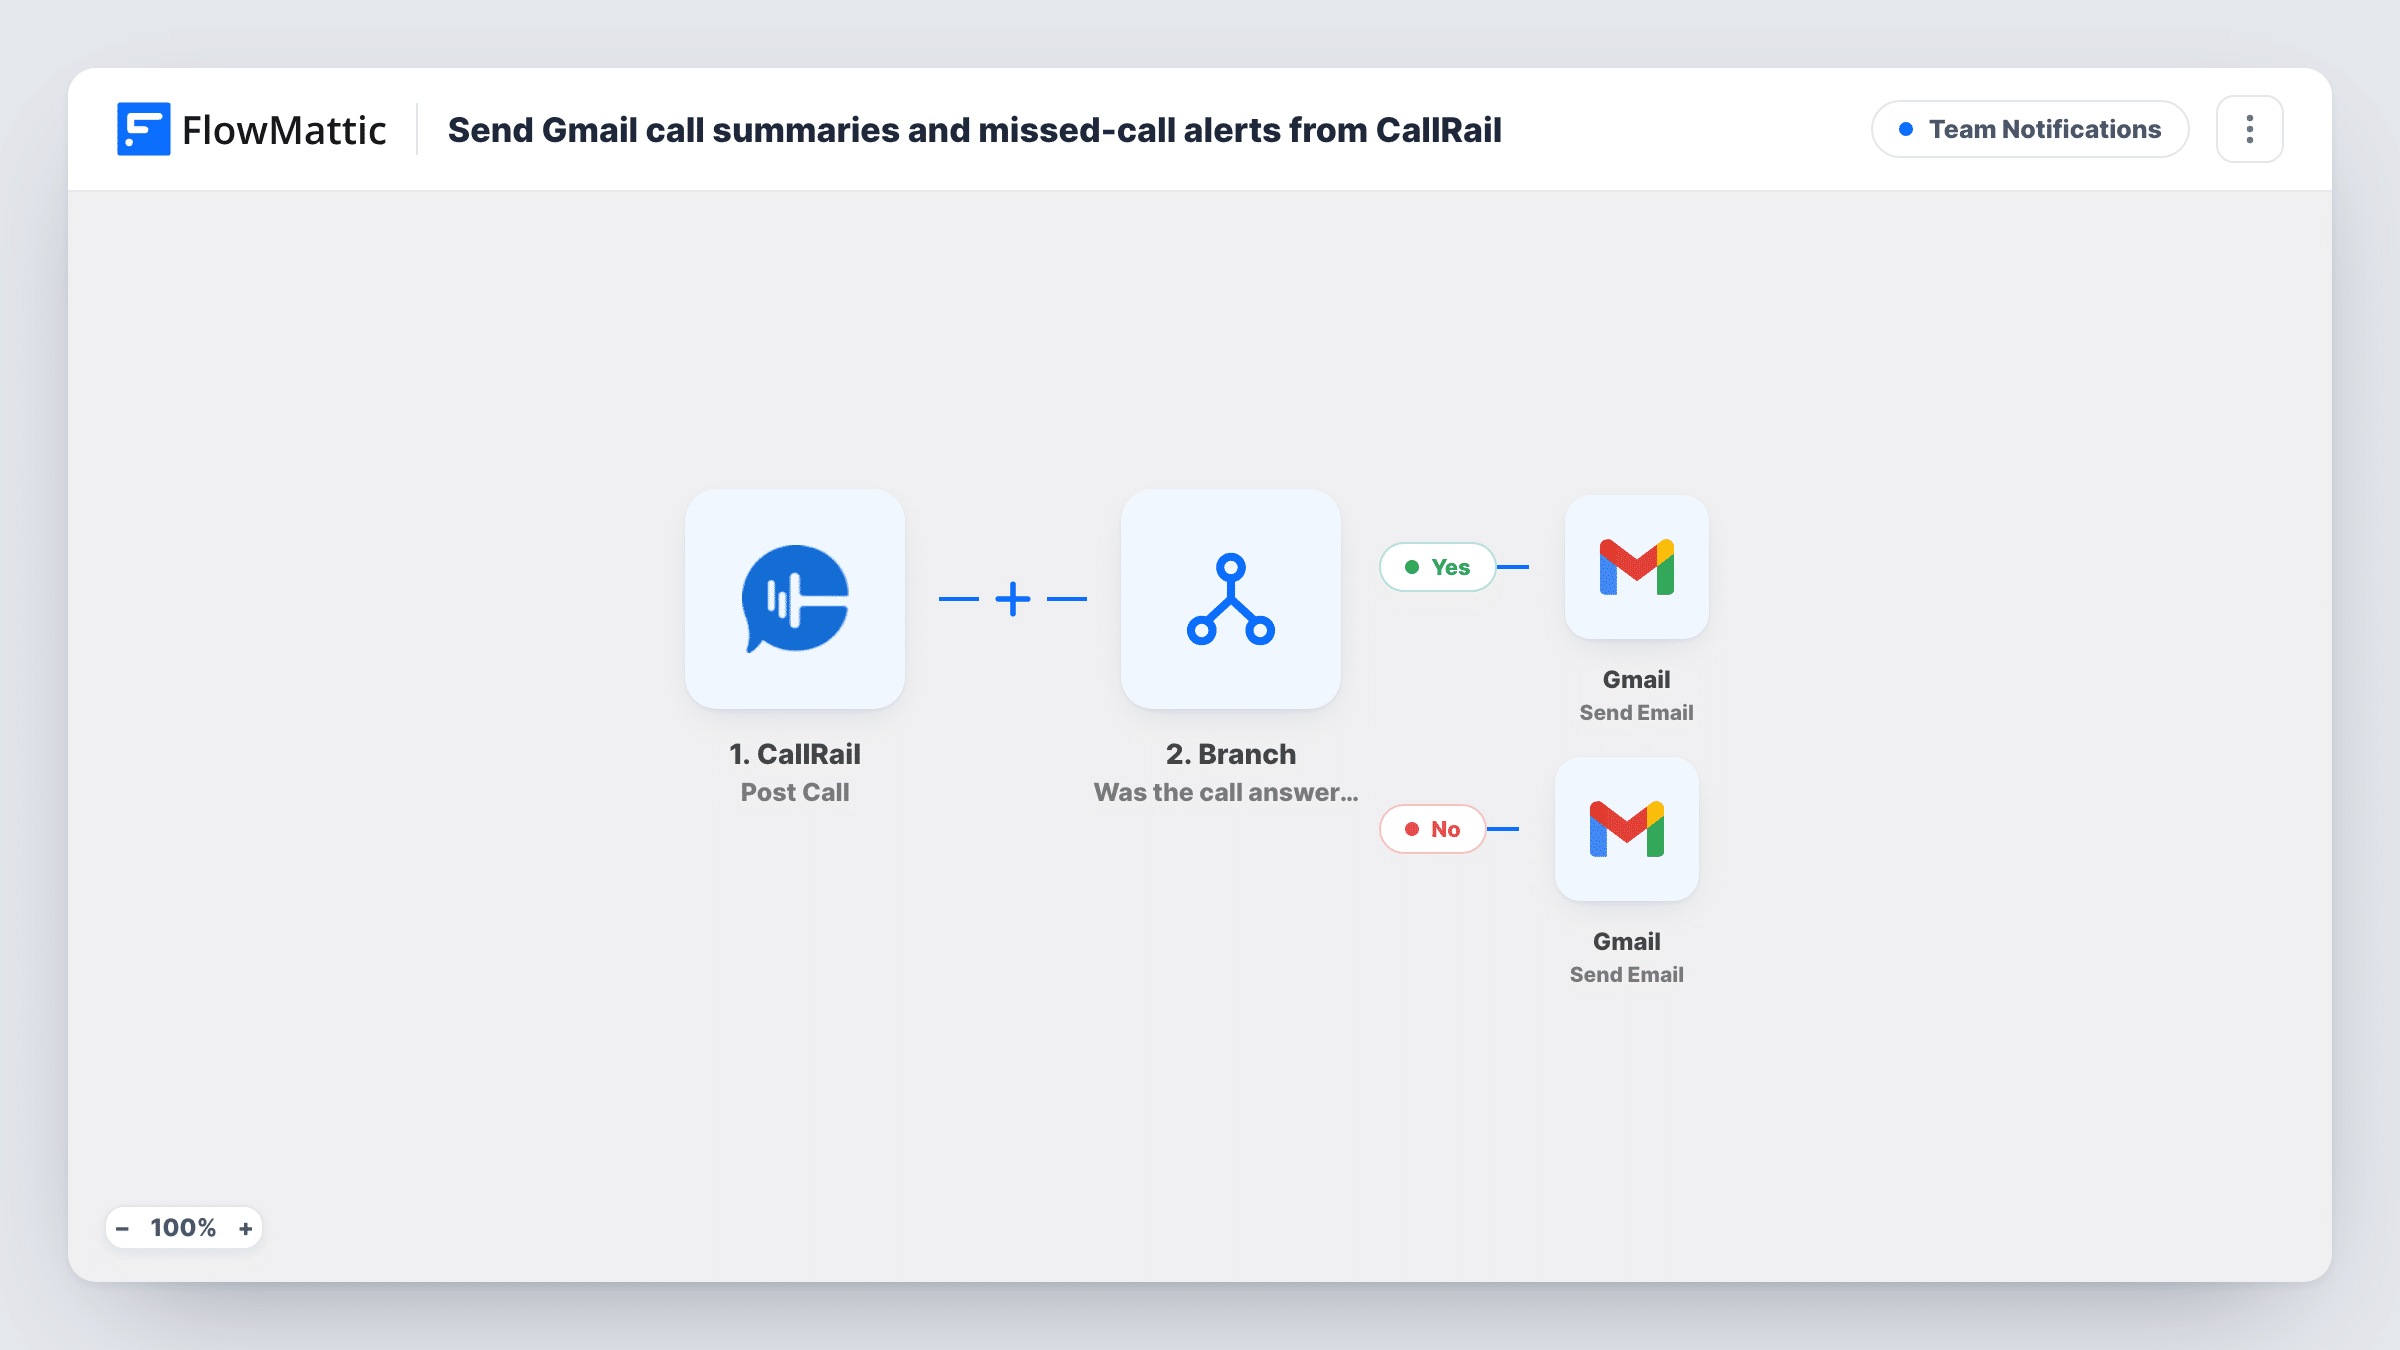Open the Gmail node on Yes branch
This screenshot has width=2400, height=1350.
[x=1637, y=567]
